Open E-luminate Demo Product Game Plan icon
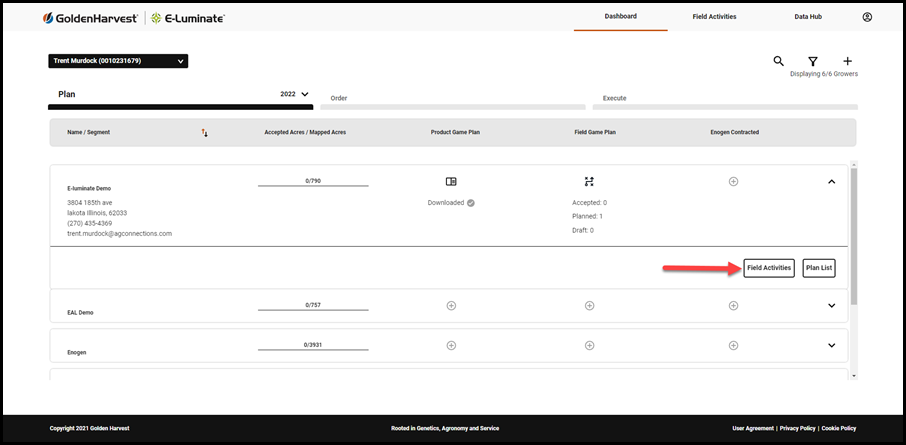The height and width of the screenshot is (445, 906). 451,181
